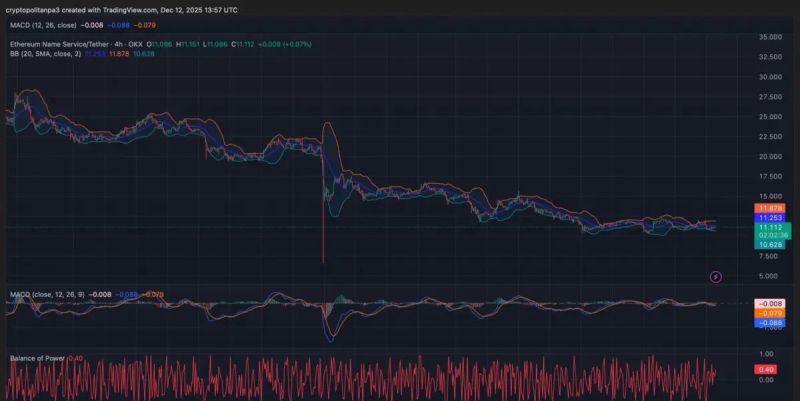The height and width of the screenshot is (401, 800).
Task: Click the 1.00 Balance of Power scale label
Action: (x=766, y=354)
